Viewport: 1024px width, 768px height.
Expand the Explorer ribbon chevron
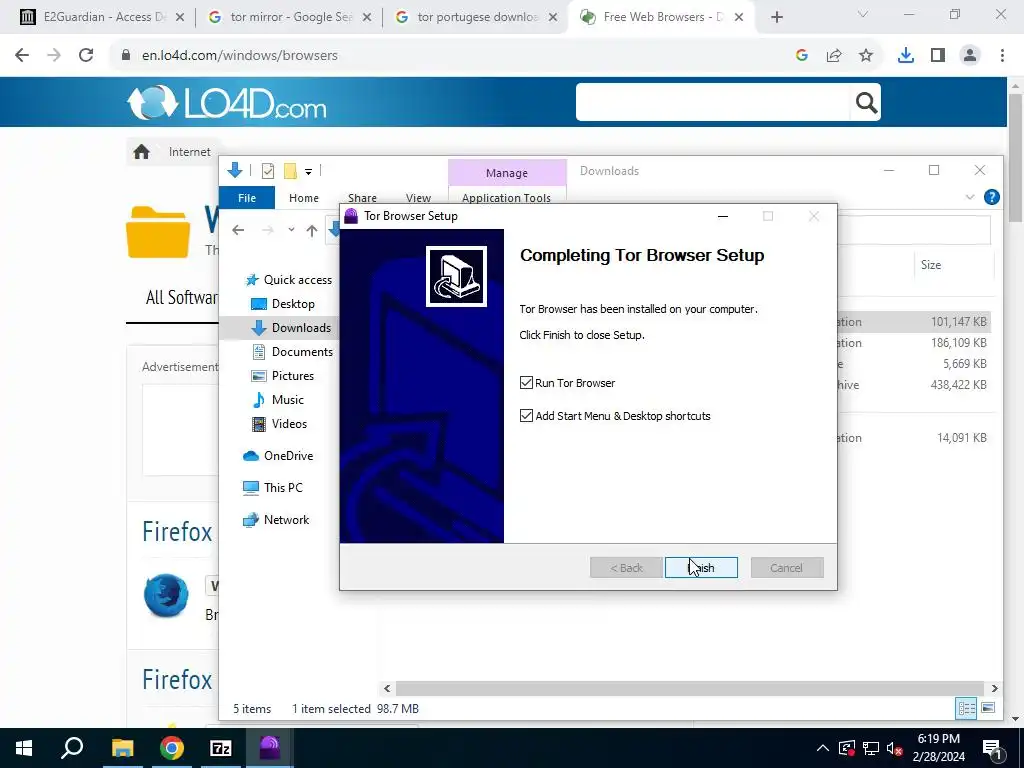[970, 197]
